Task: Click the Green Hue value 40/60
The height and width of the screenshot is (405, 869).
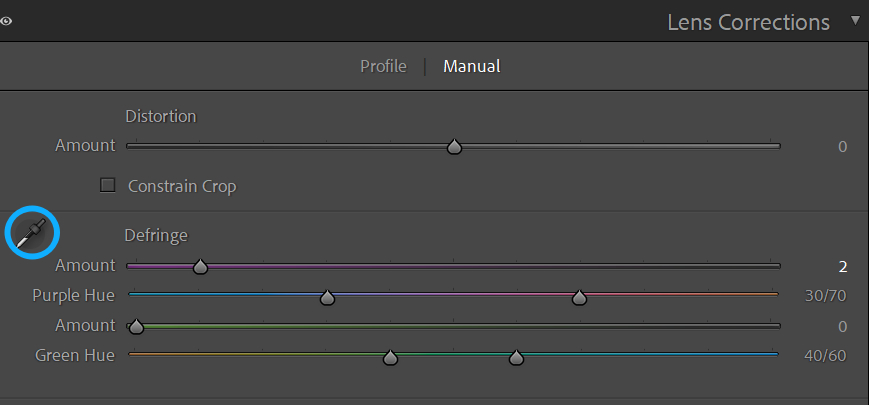Action: [826, 355]
